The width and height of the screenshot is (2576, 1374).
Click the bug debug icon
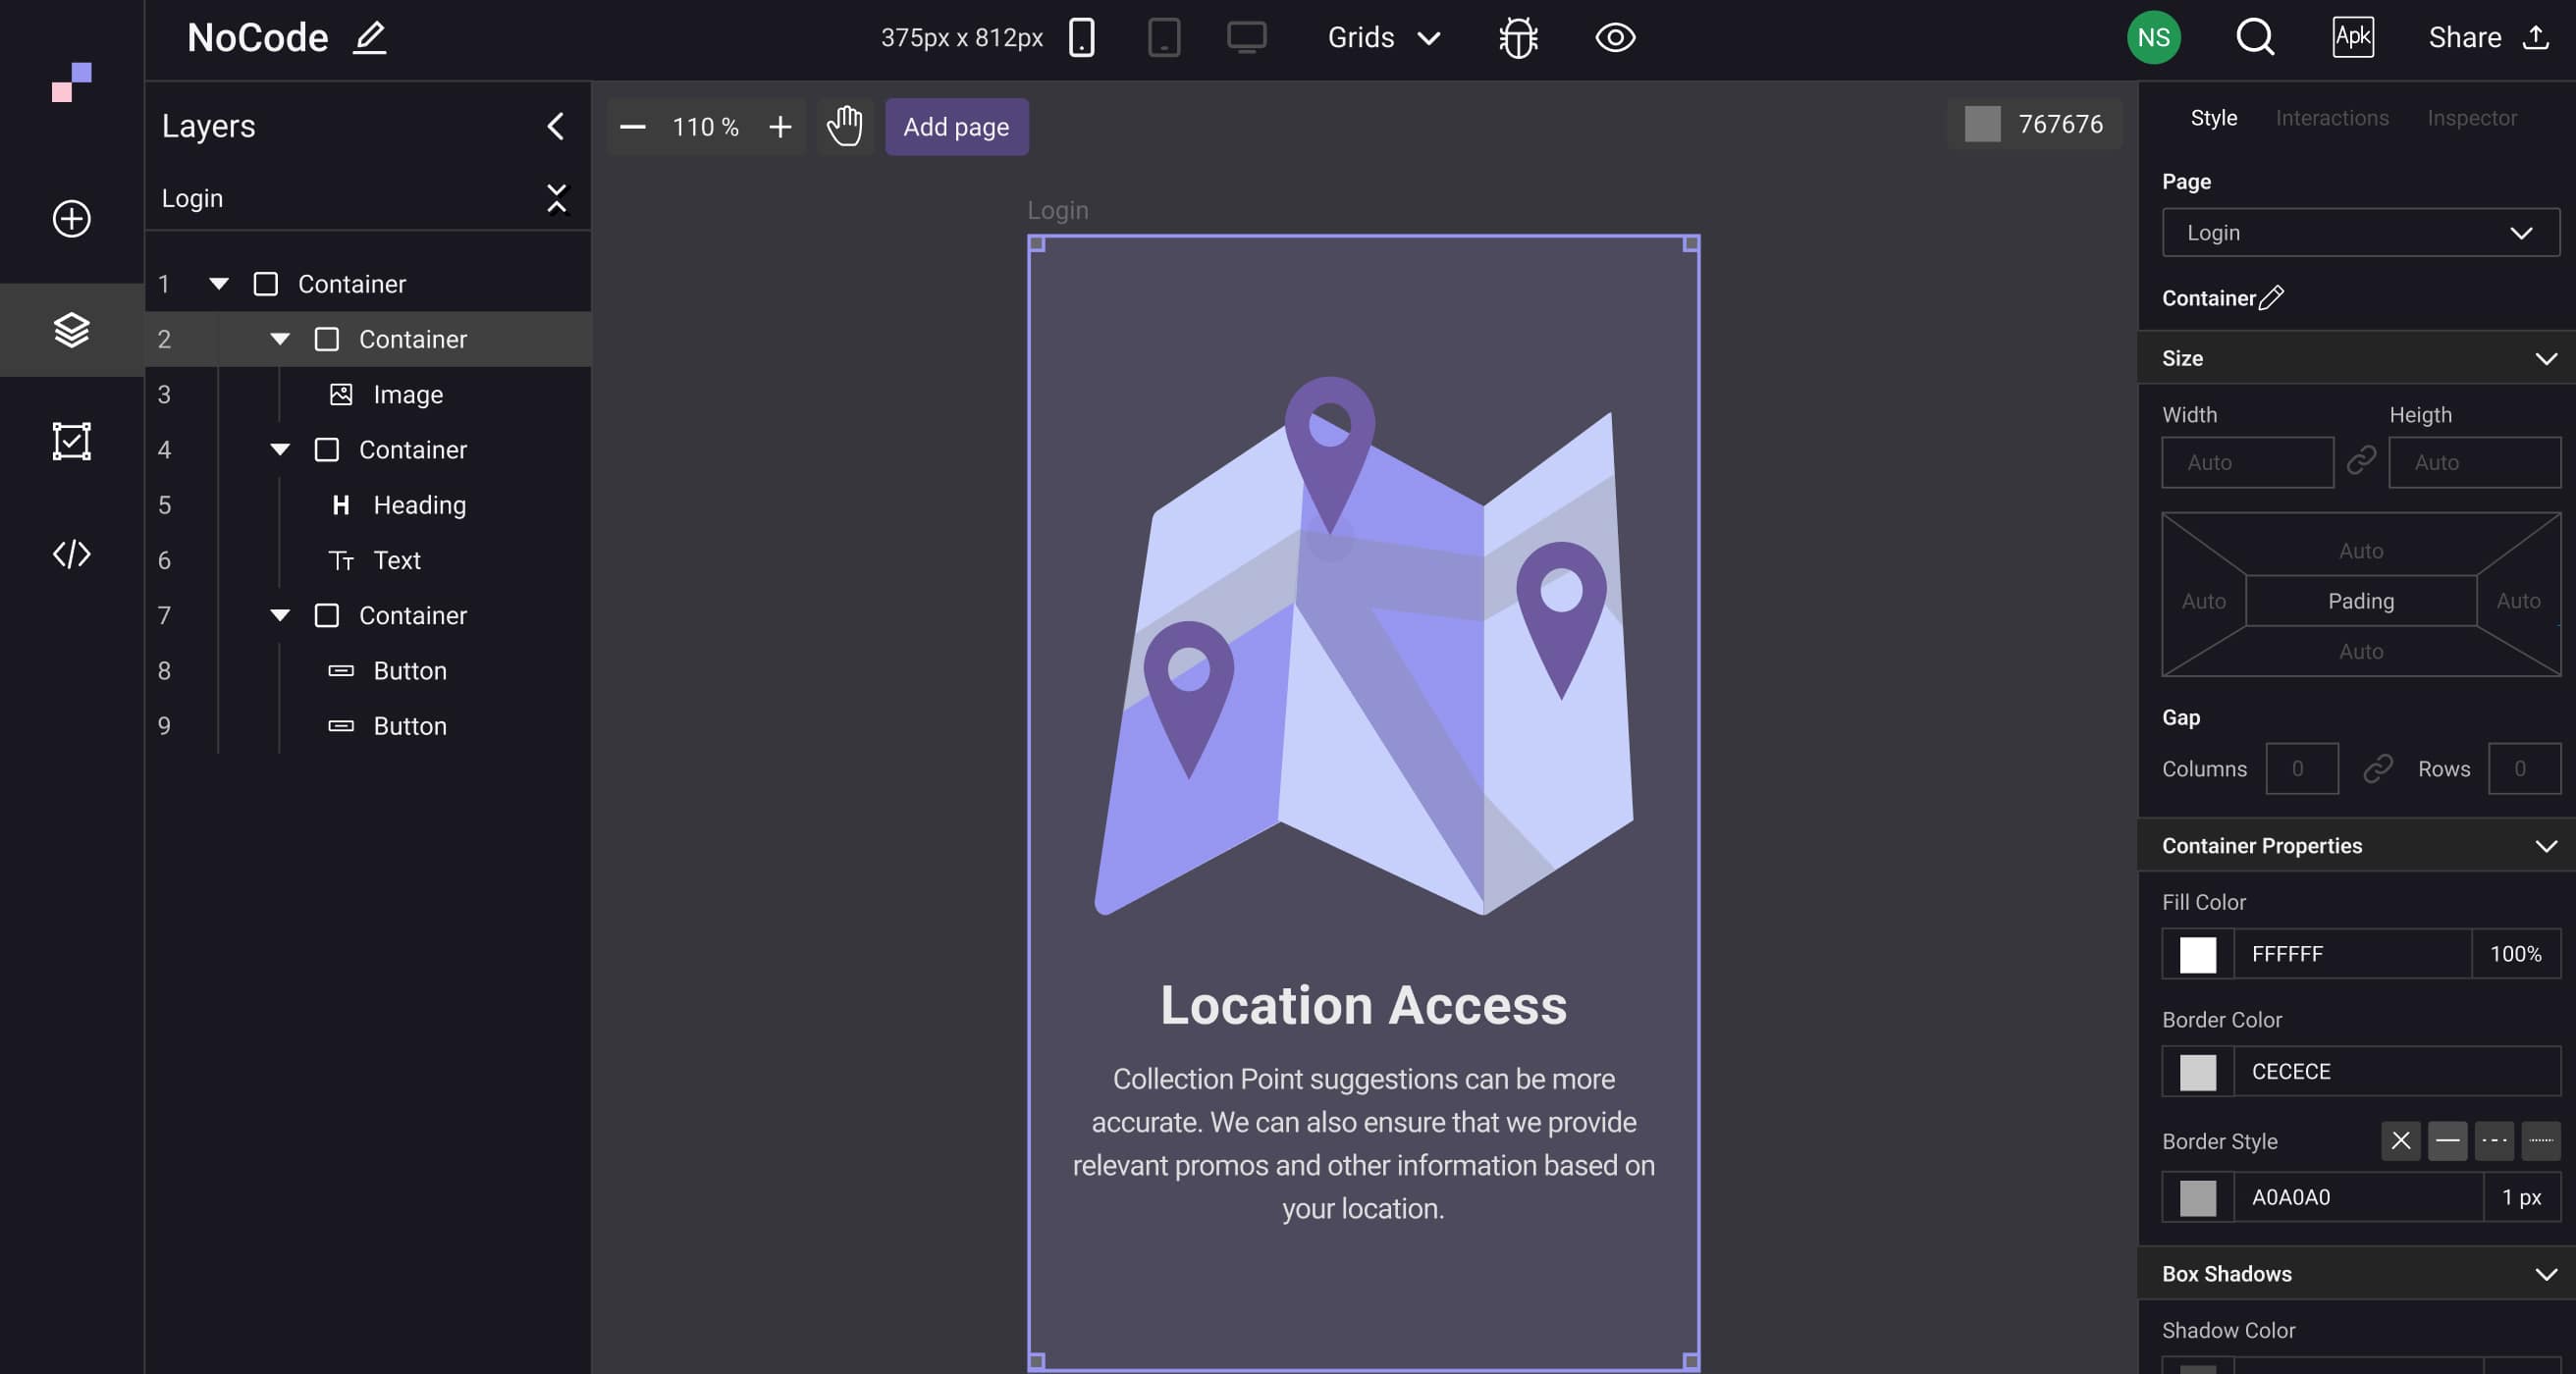[x=1517, y=38]
